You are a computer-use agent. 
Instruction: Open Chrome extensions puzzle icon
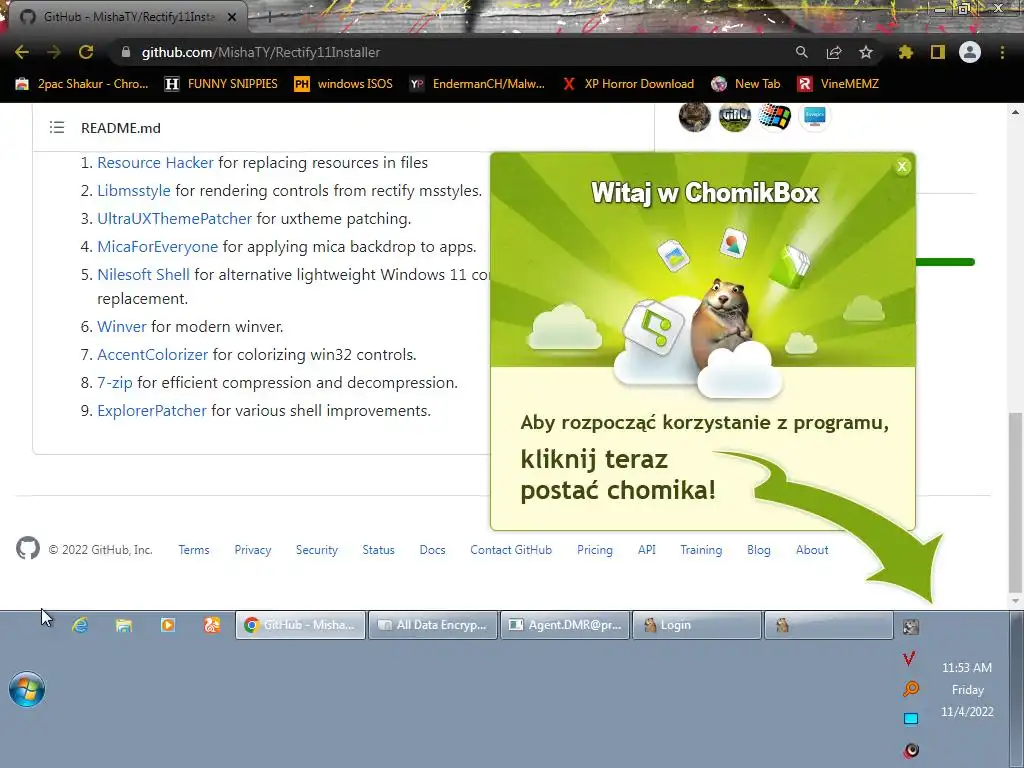tap(905, 52)
